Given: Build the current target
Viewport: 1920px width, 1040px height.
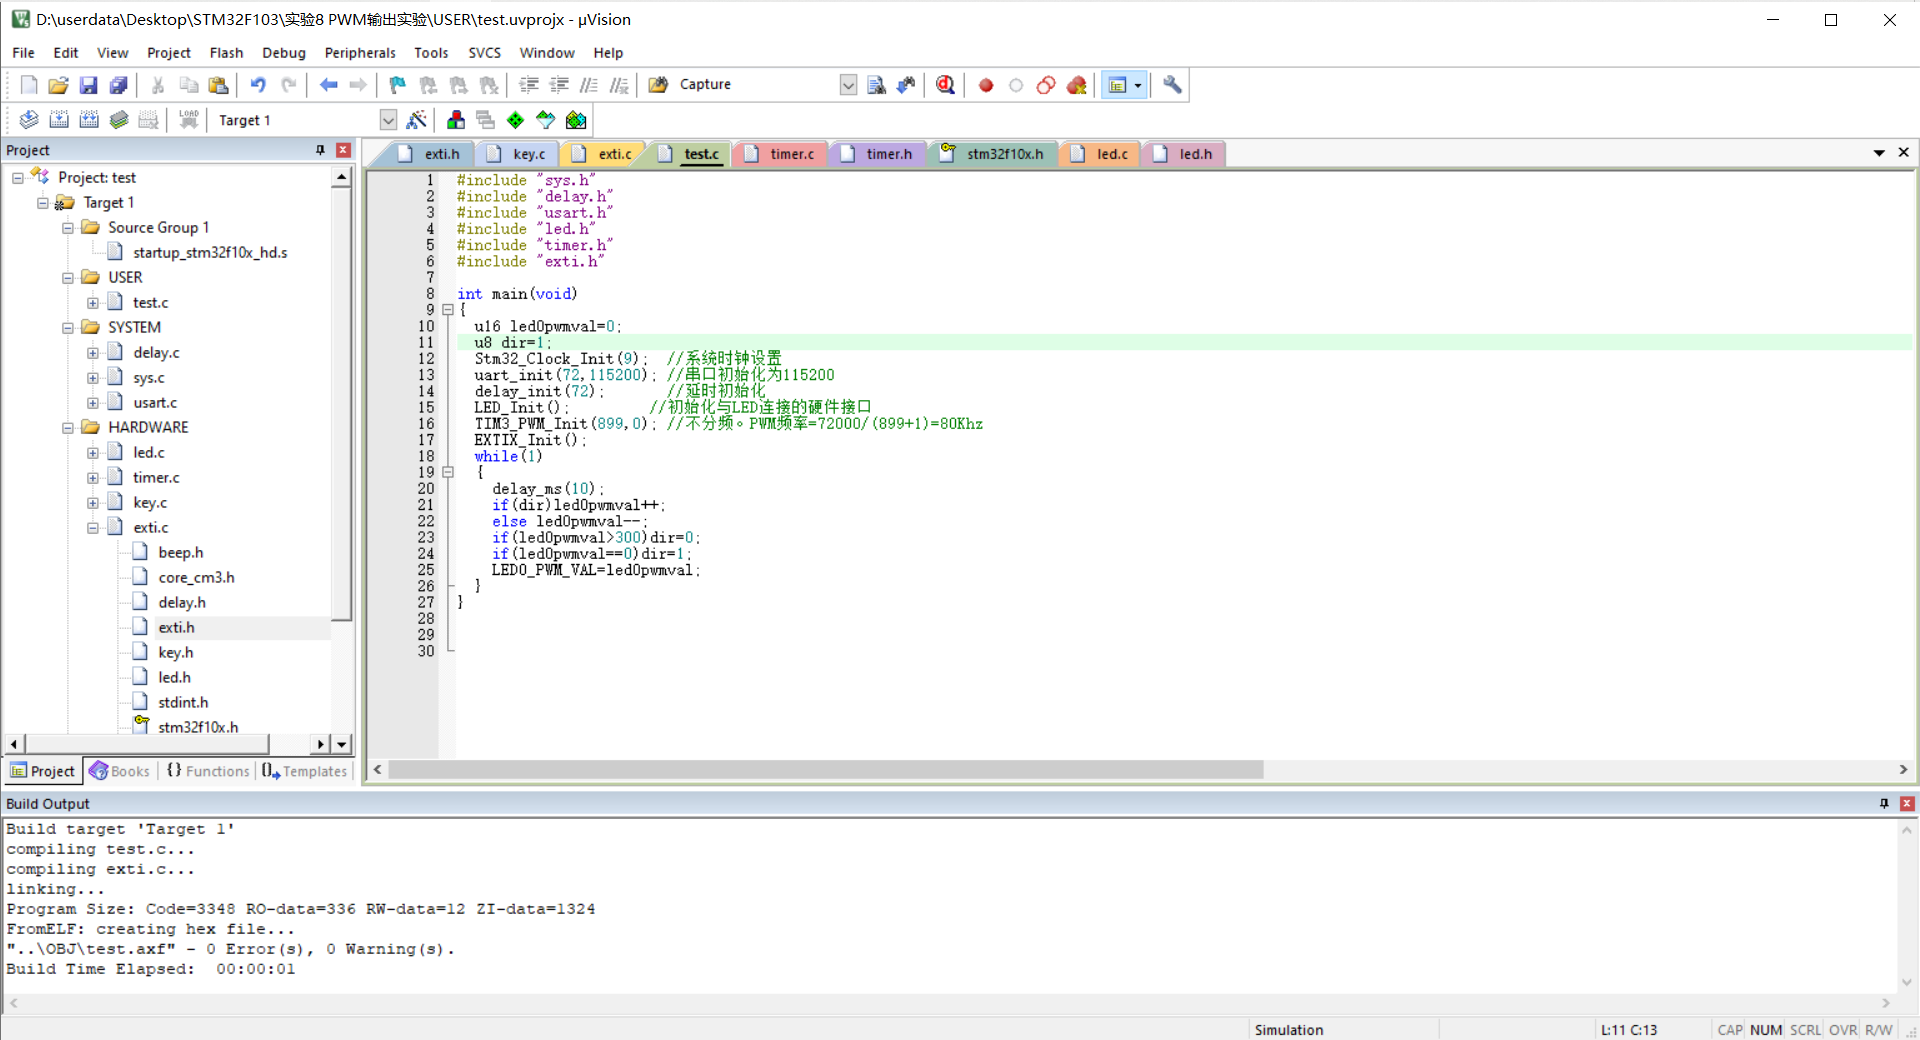Looking at the screenshot, I should coord(59,119).
